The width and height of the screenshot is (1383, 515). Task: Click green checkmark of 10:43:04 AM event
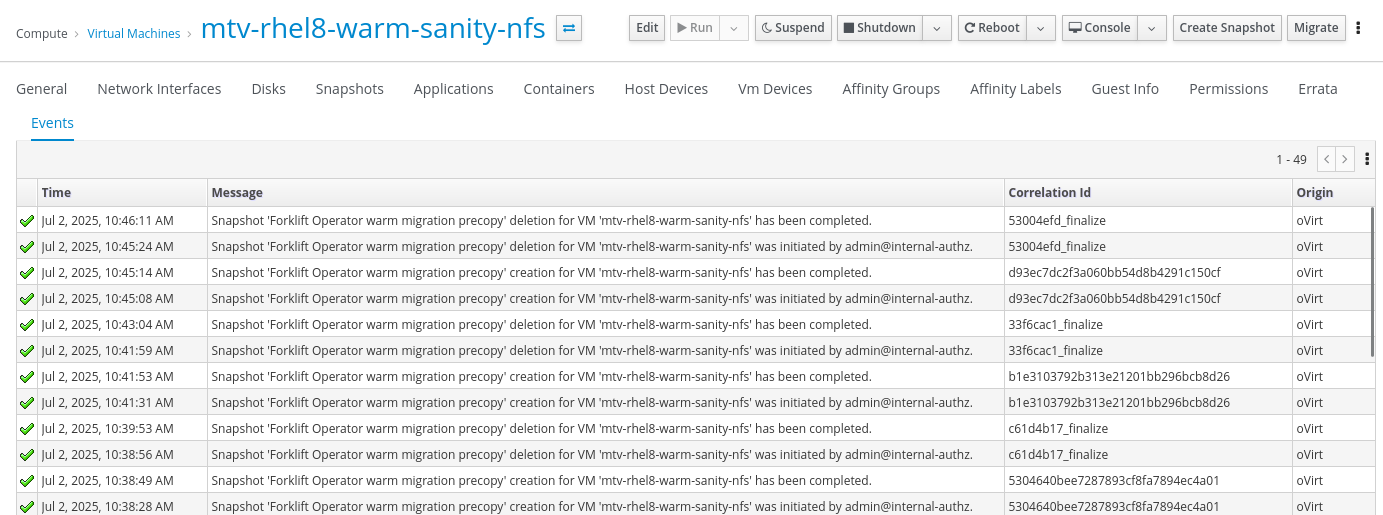point(27,324)
